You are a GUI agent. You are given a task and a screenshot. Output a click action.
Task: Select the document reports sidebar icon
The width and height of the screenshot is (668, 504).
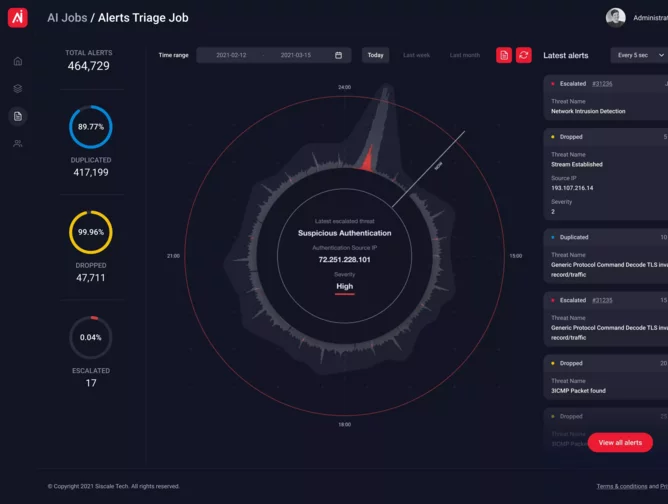(x=18, y=116)
